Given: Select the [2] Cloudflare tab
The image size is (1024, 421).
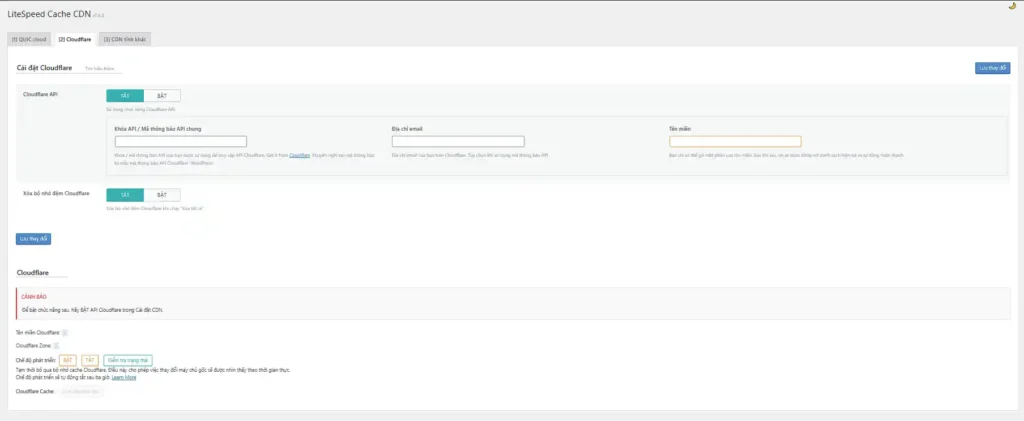Looking at the screenshot, I should pyautogui.click(x=75, y=40).
